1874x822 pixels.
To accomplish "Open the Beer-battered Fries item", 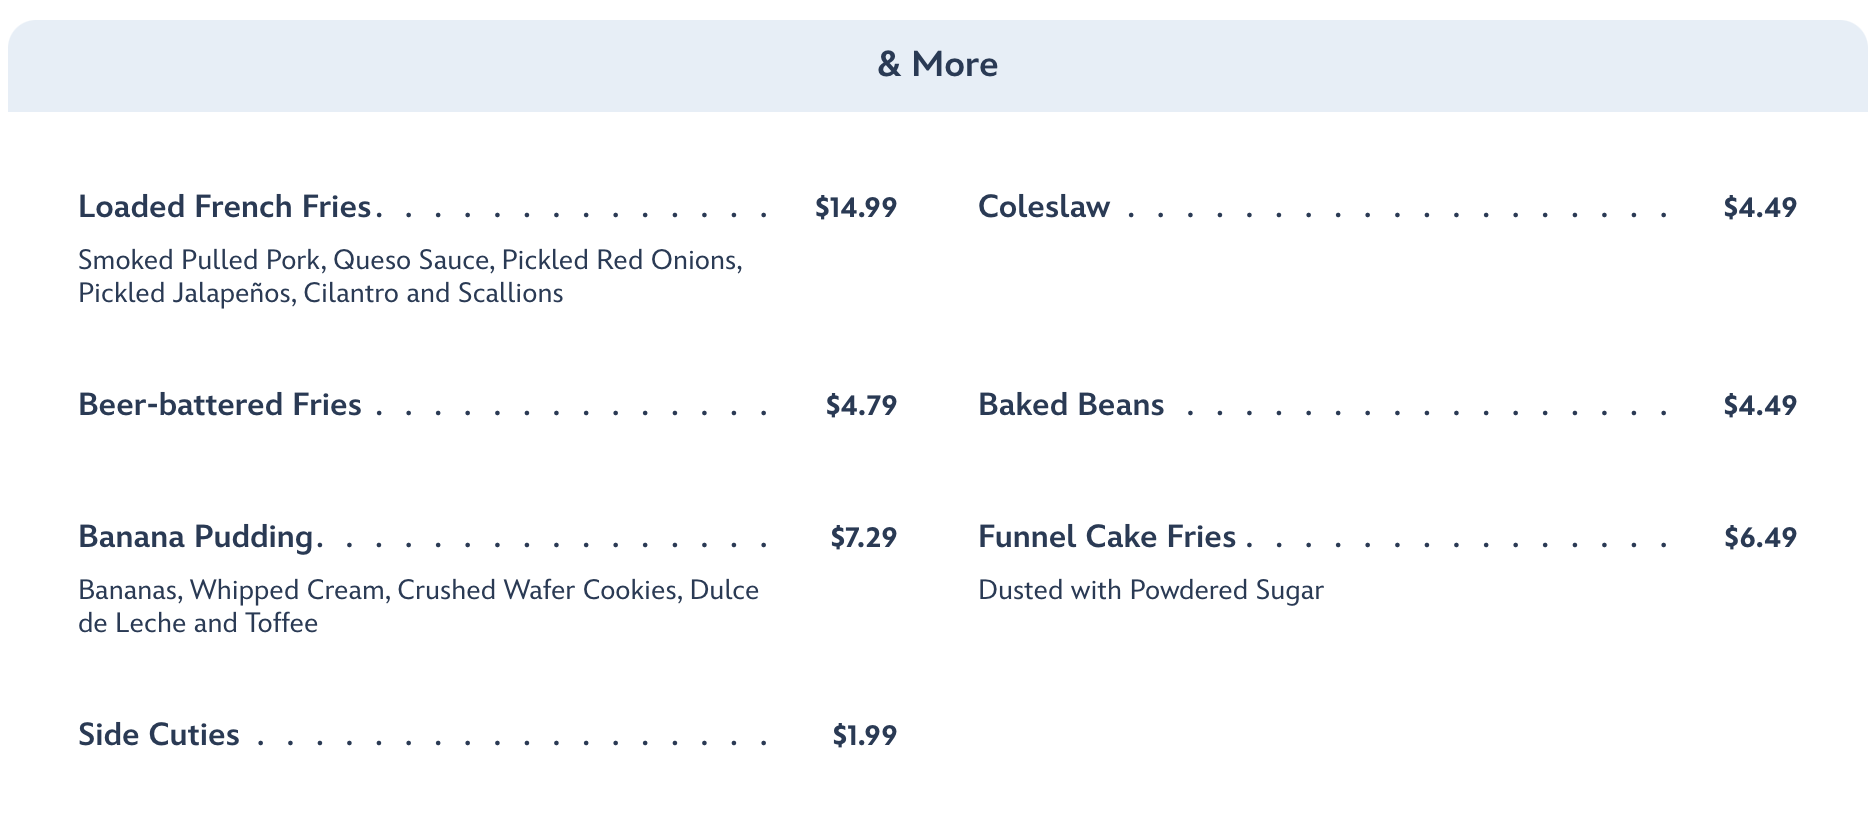I will (220, 405).
